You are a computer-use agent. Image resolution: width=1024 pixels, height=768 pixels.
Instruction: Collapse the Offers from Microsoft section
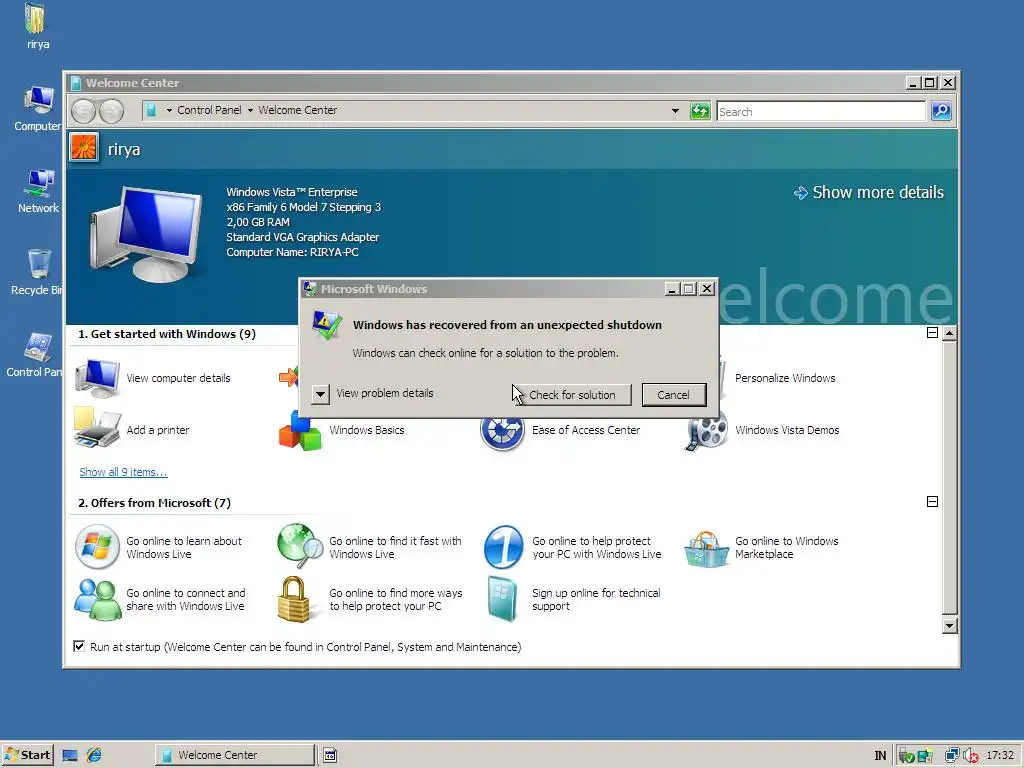click(933, 502)
